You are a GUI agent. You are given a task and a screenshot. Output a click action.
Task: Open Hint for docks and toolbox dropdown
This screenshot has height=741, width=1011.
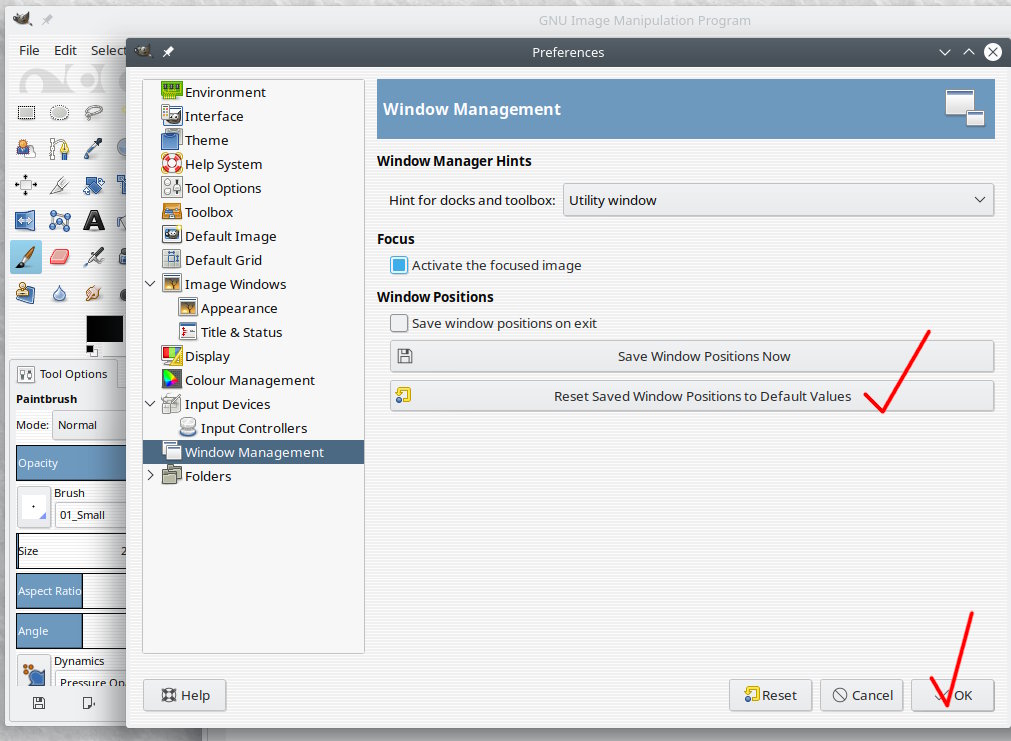pos(778,201)
